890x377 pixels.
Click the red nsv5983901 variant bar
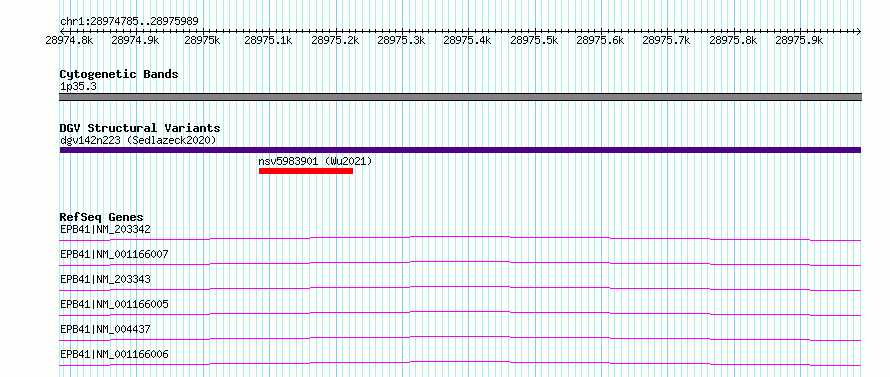click(x=306, y=171)
